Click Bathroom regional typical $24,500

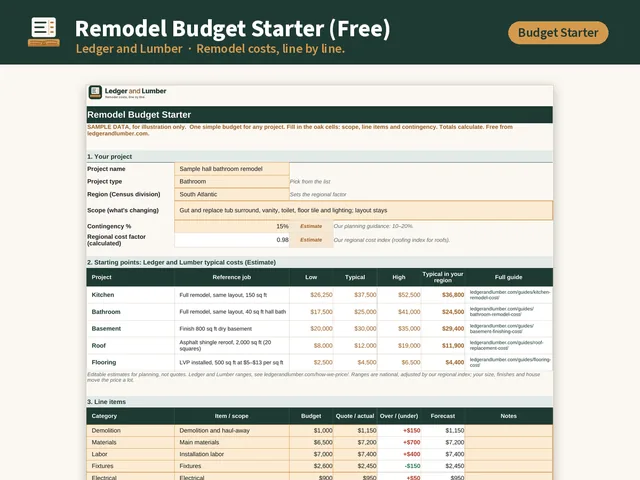[x=453, y=312]
